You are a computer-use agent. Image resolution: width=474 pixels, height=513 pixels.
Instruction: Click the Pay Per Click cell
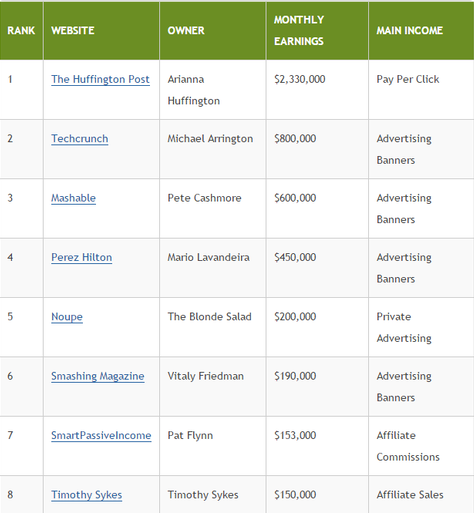click(x=421, y=90)
